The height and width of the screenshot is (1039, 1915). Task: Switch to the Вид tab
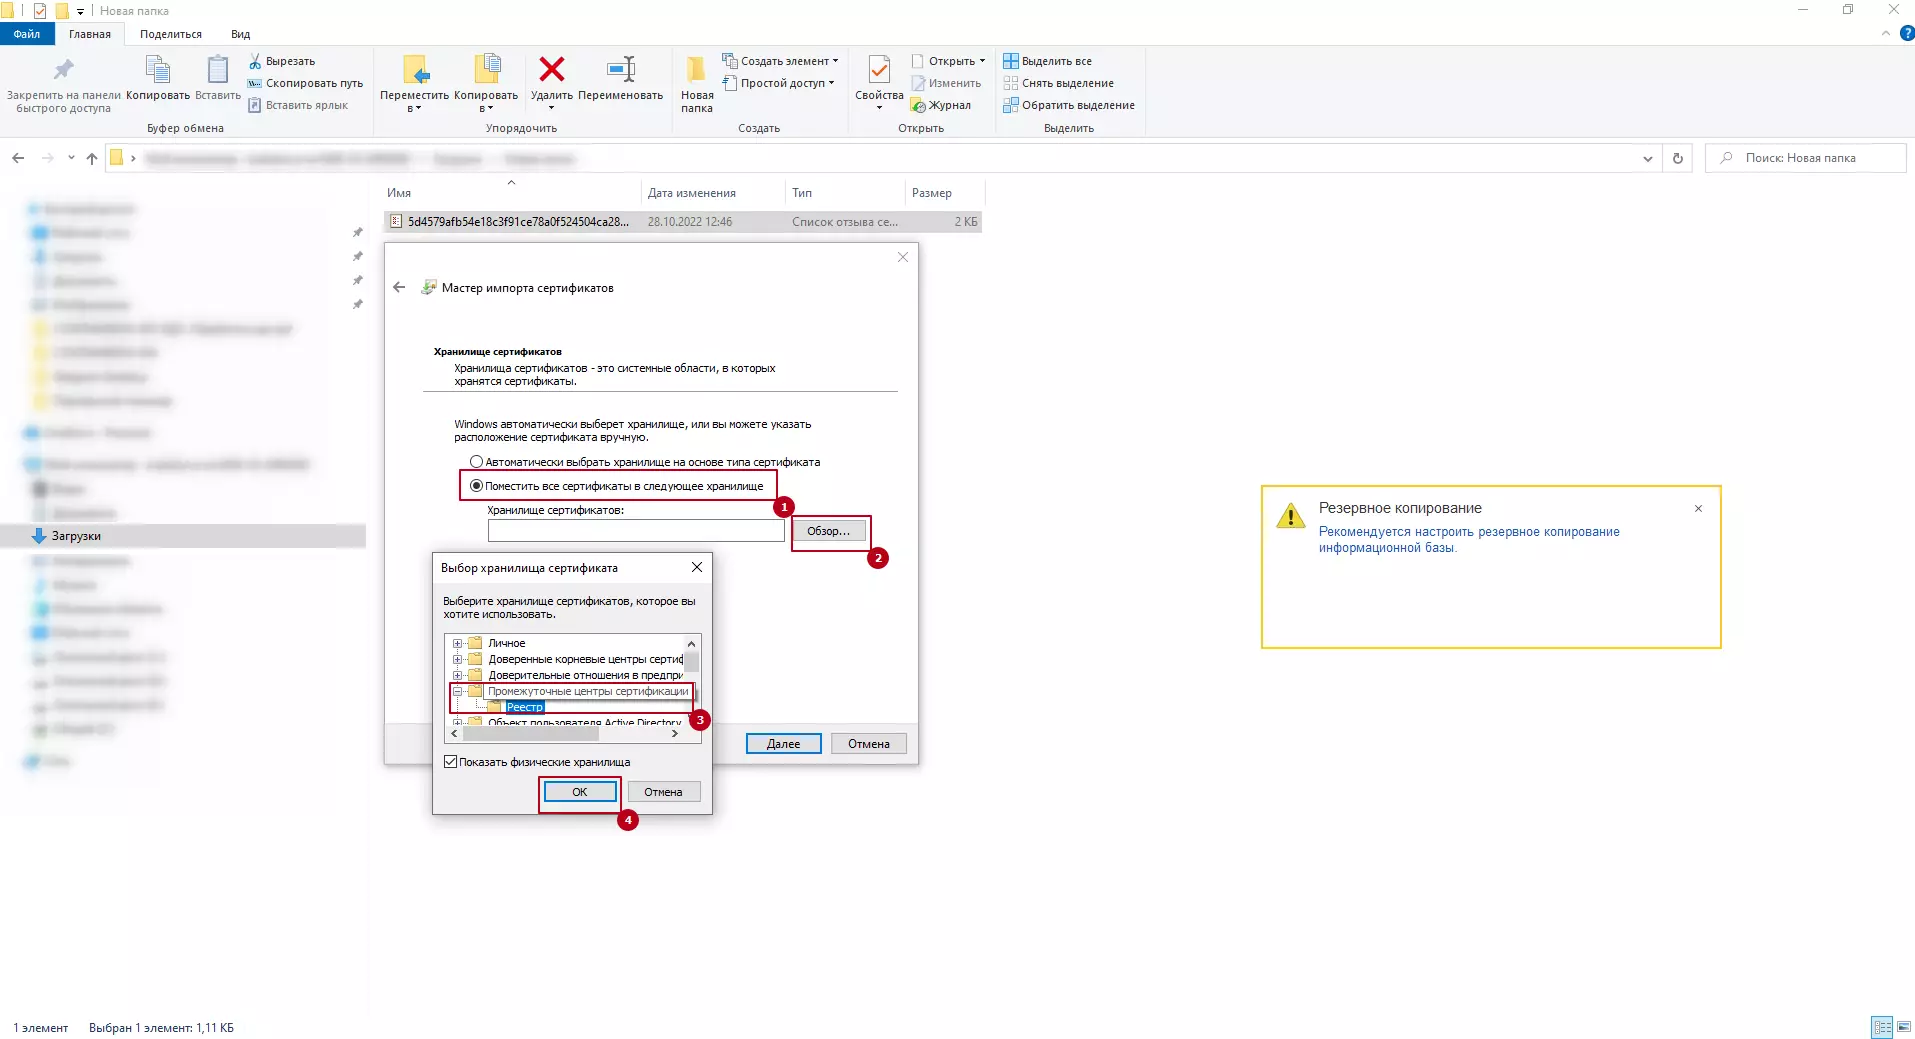click(240, 34)
